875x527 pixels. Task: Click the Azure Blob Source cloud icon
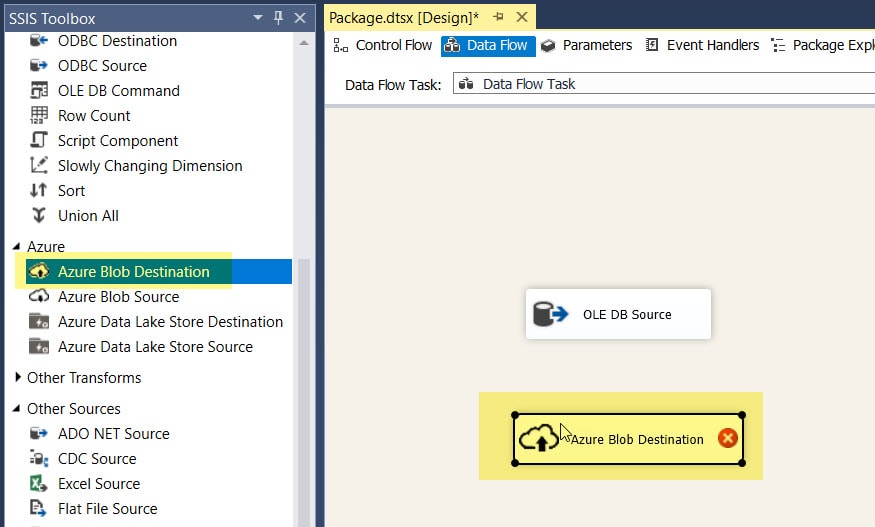tap(39, 296)
